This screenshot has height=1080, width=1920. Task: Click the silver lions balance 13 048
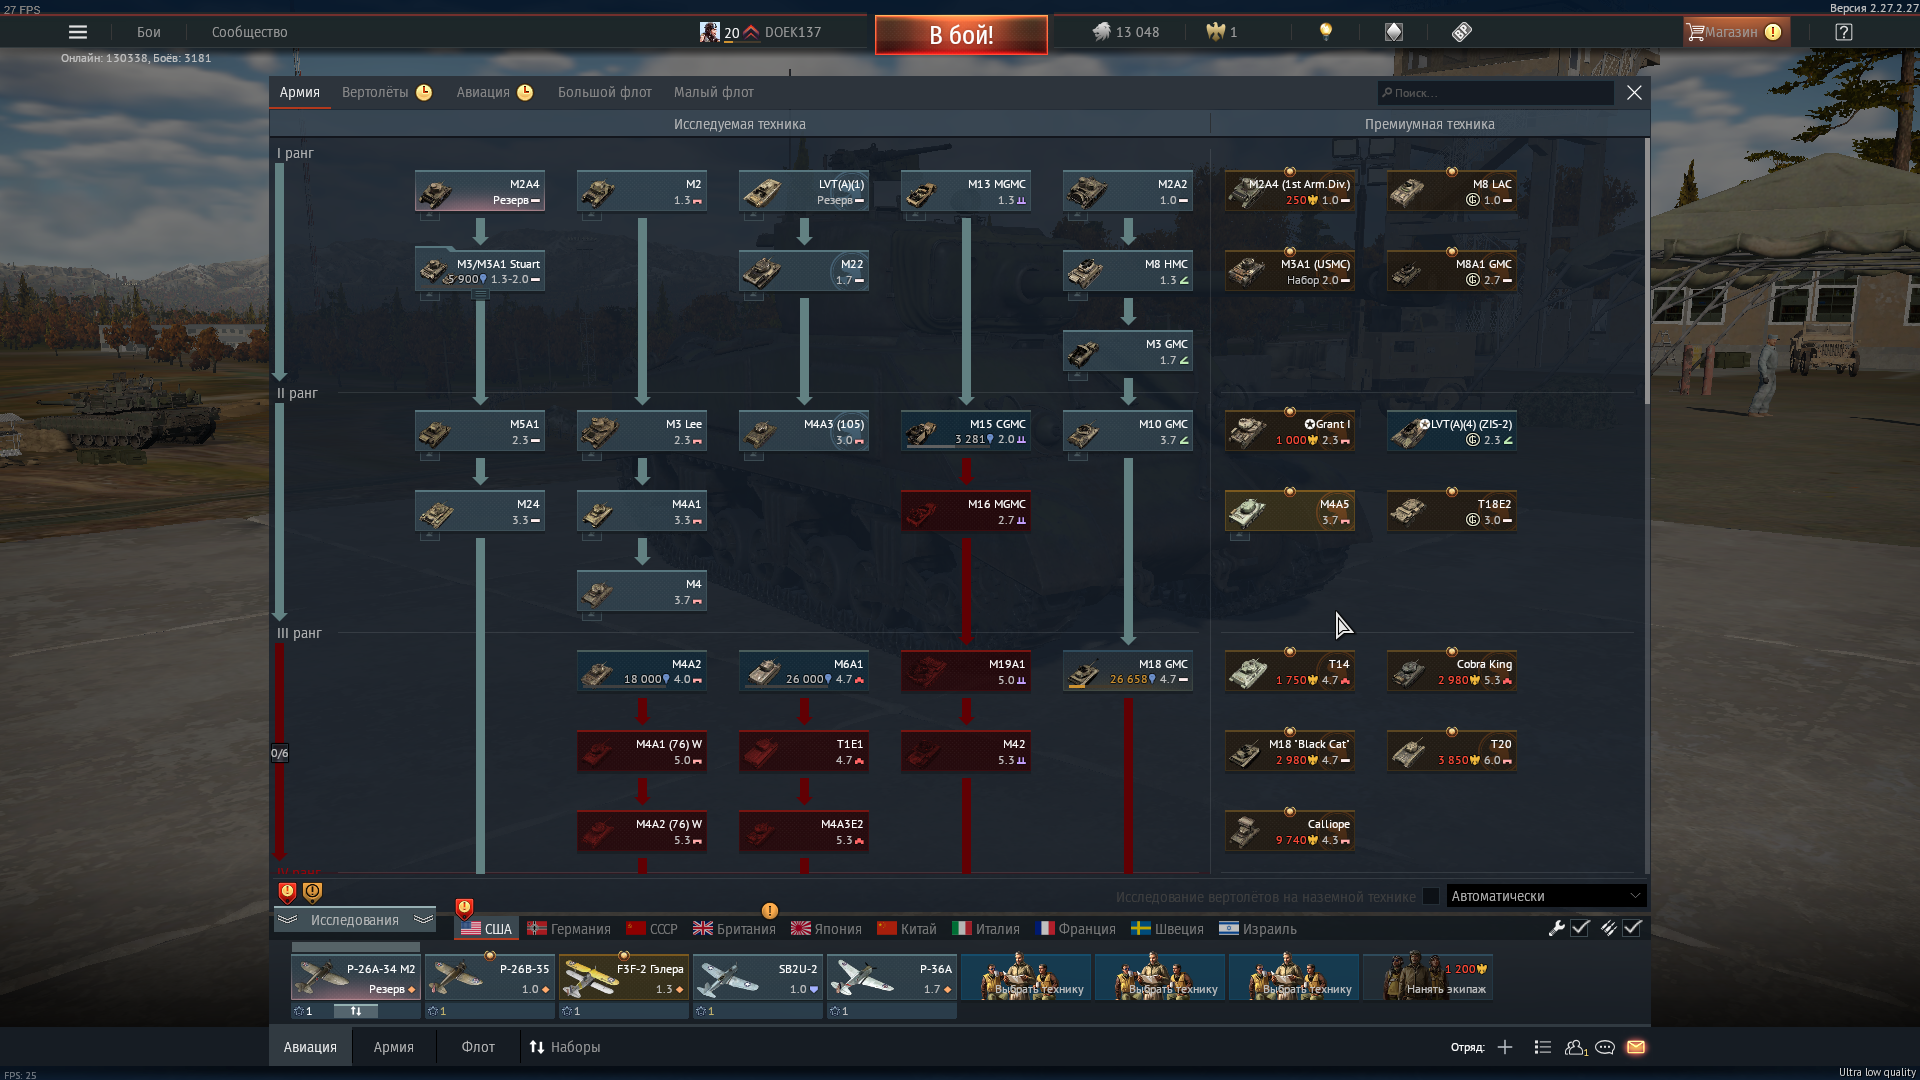[x=1126, y=32]
